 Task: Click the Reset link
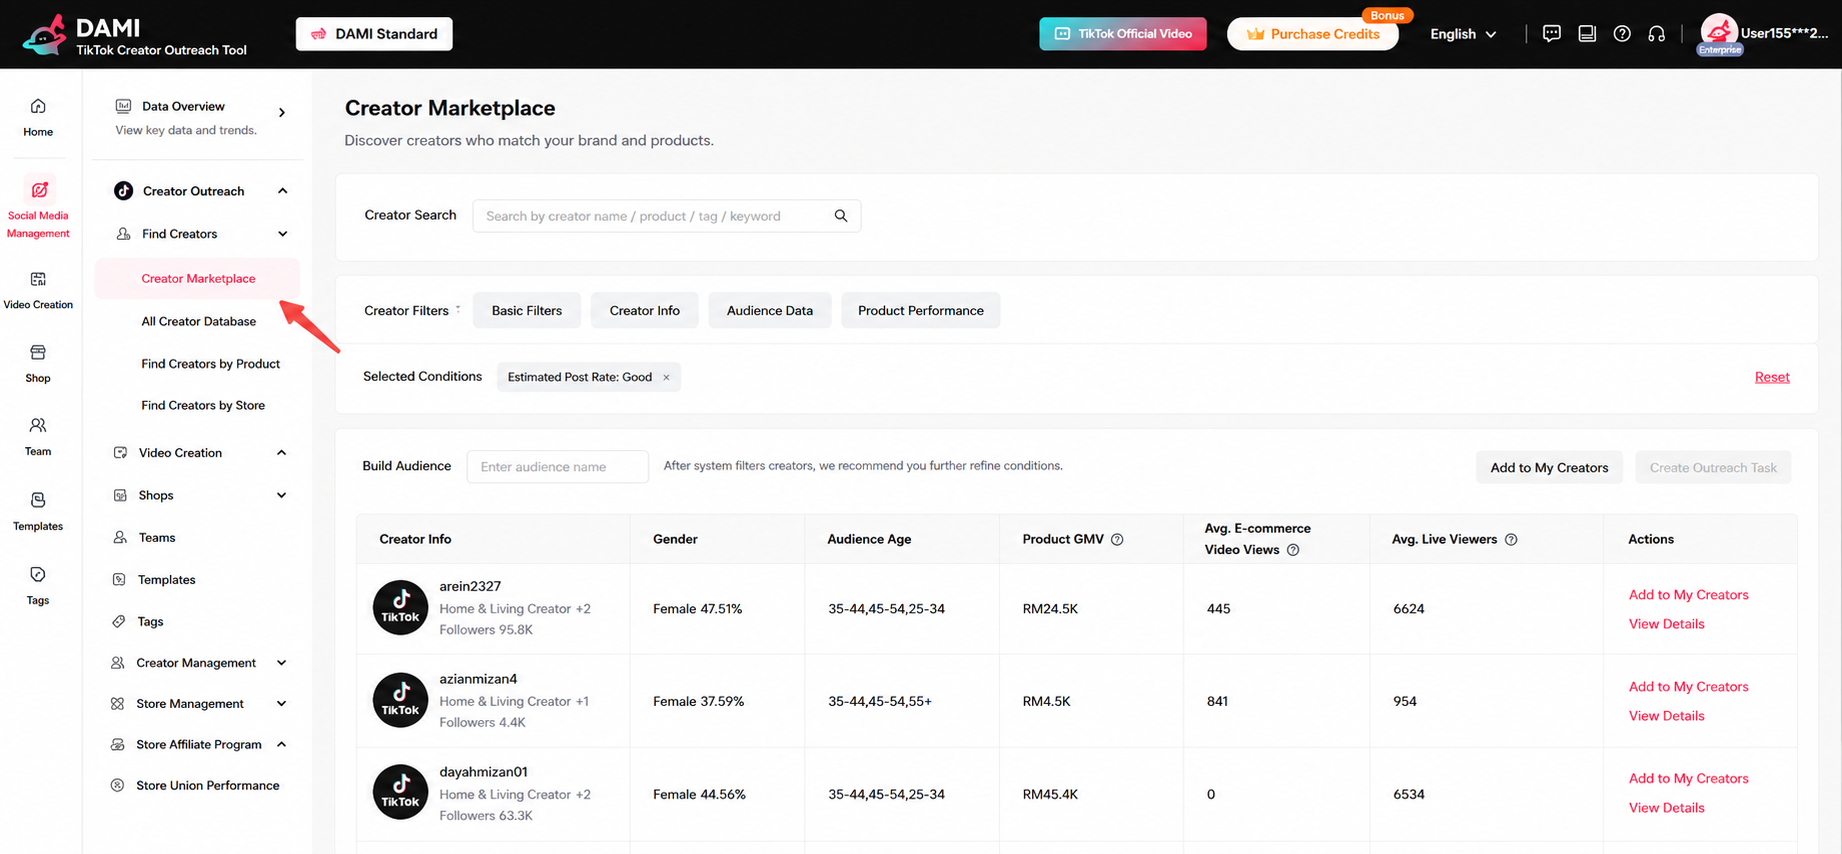tap(1772, 377)
